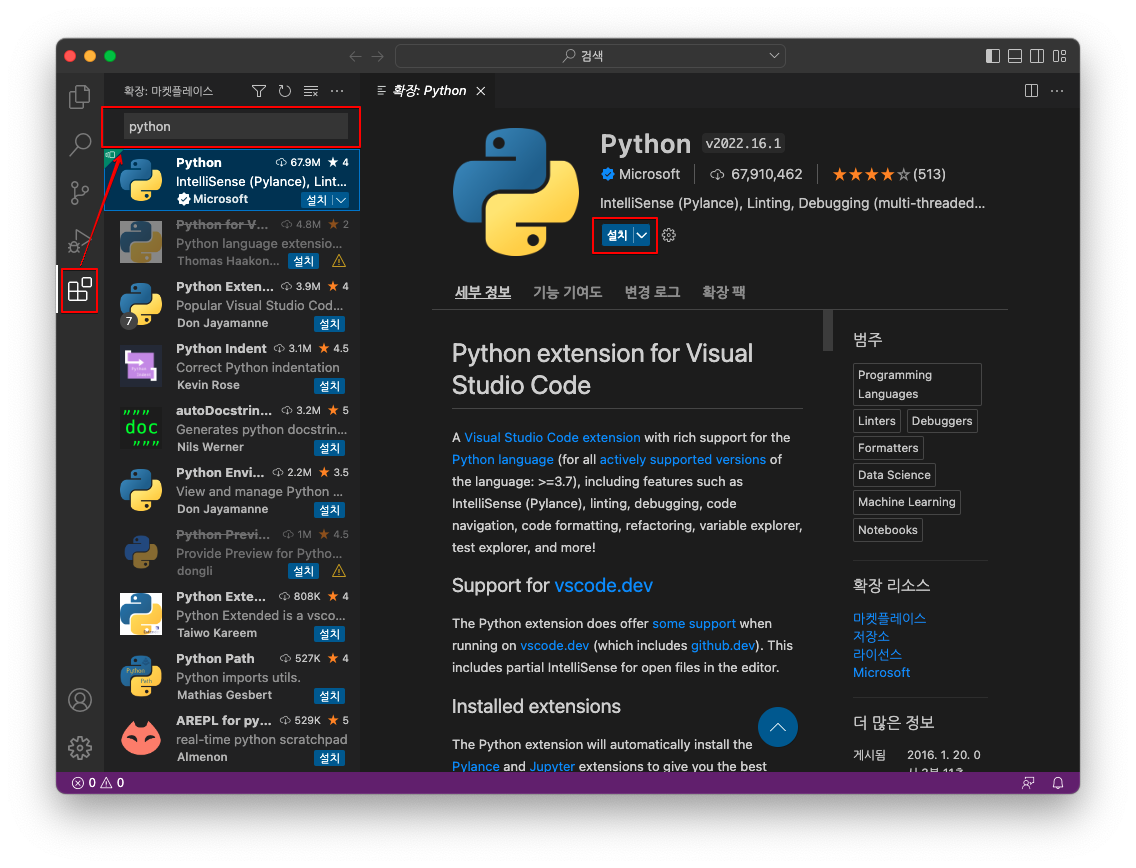Toggle the primary side bar layout icon

[x=993, y=56]
